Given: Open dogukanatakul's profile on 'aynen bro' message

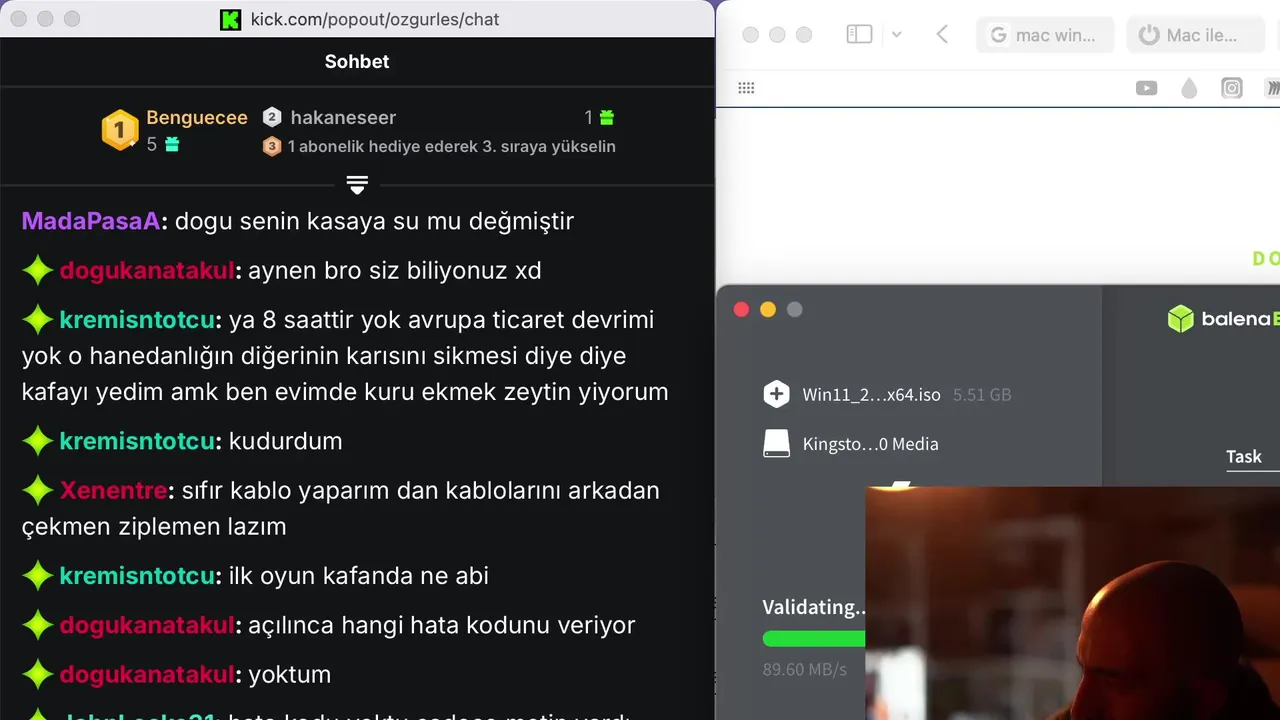Looking at the screenshot, I should point(147,270).
